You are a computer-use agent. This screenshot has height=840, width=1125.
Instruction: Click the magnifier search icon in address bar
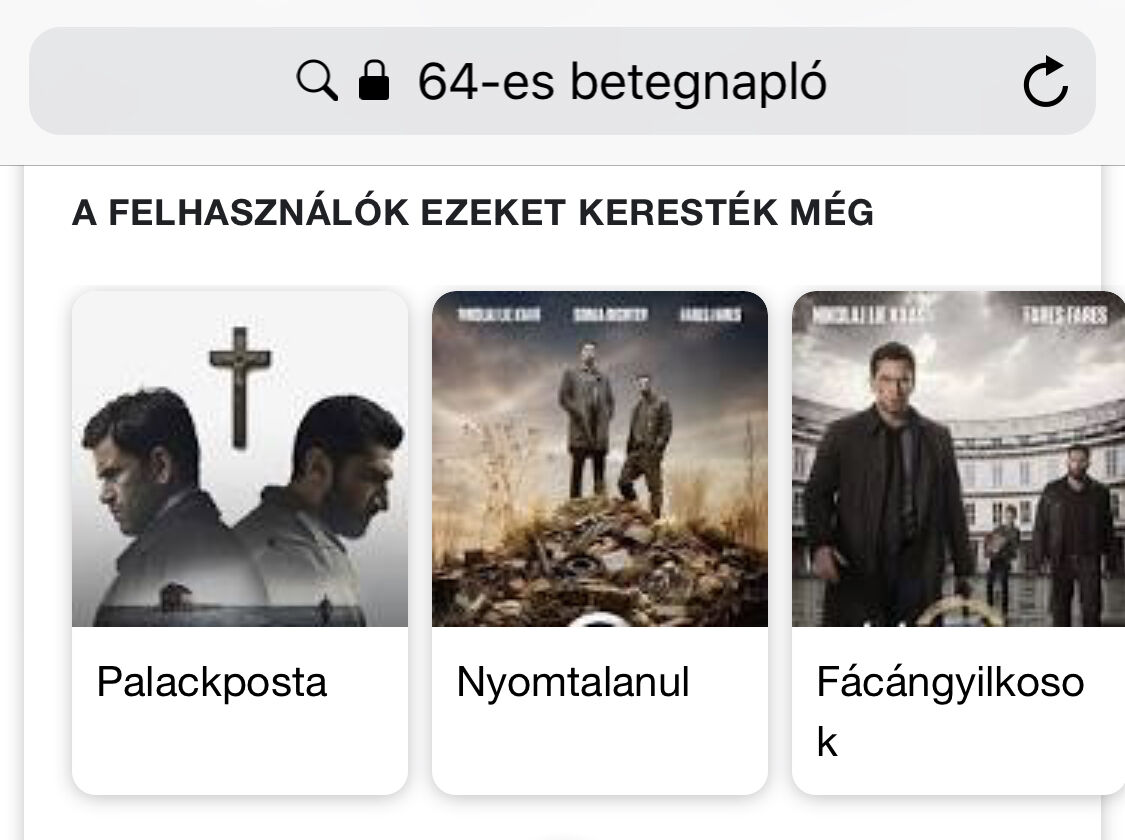point(317,81)
